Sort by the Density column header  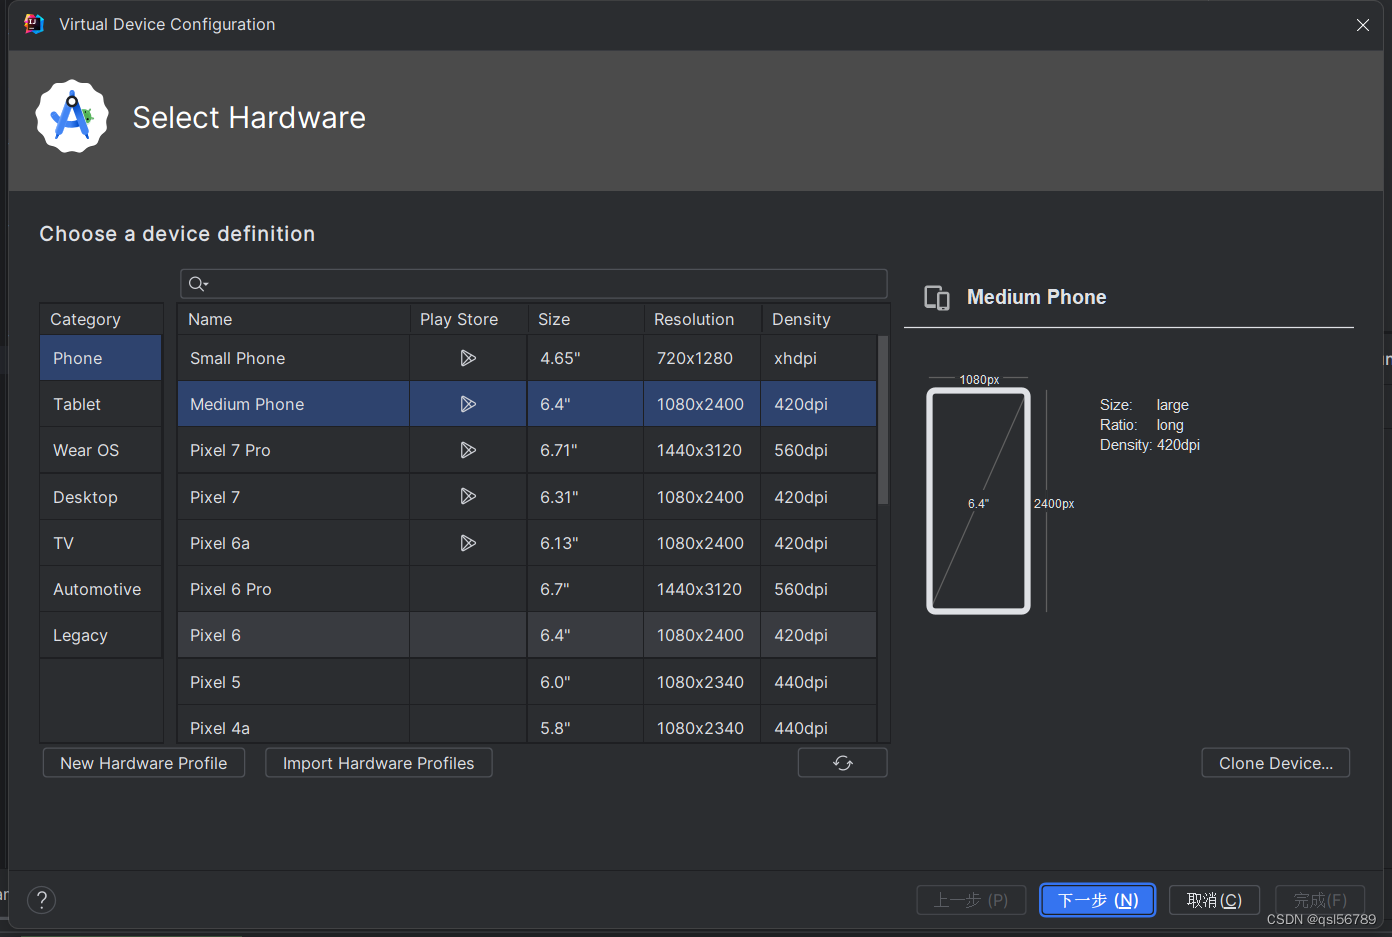click(801, 319)
